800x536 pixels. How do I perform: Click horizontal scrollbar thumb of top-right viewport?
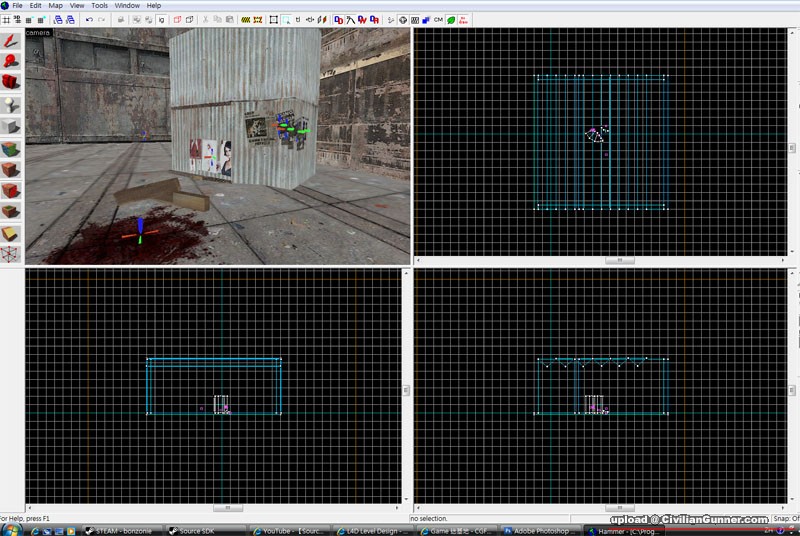pos(619,260)
